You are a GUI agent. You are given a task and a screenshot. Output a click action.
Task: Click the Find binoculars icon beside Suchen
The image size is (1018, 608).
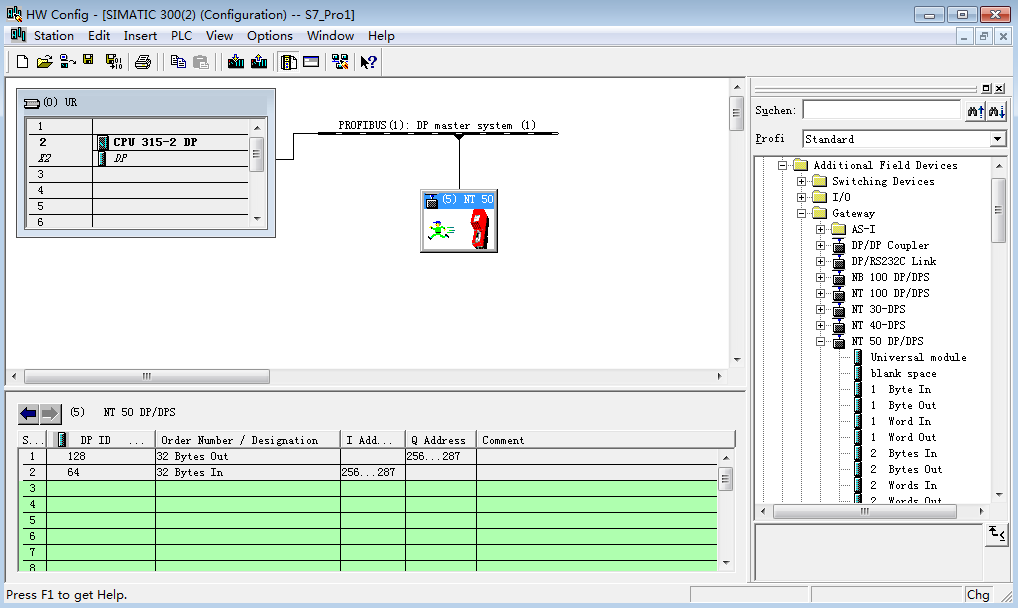(975, 110)
